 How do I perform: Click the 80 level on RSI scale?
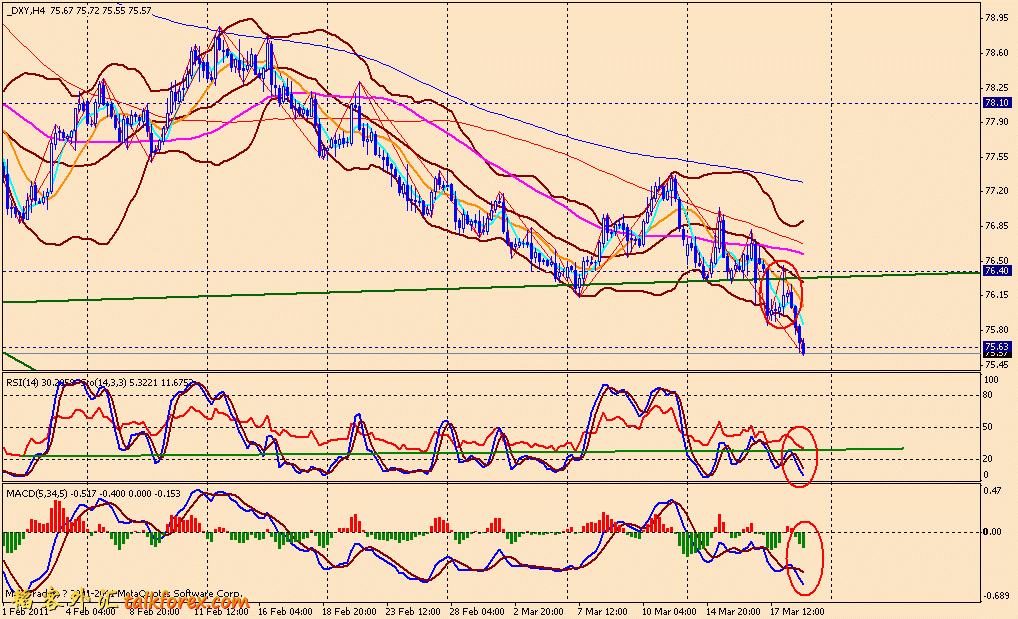987,394
